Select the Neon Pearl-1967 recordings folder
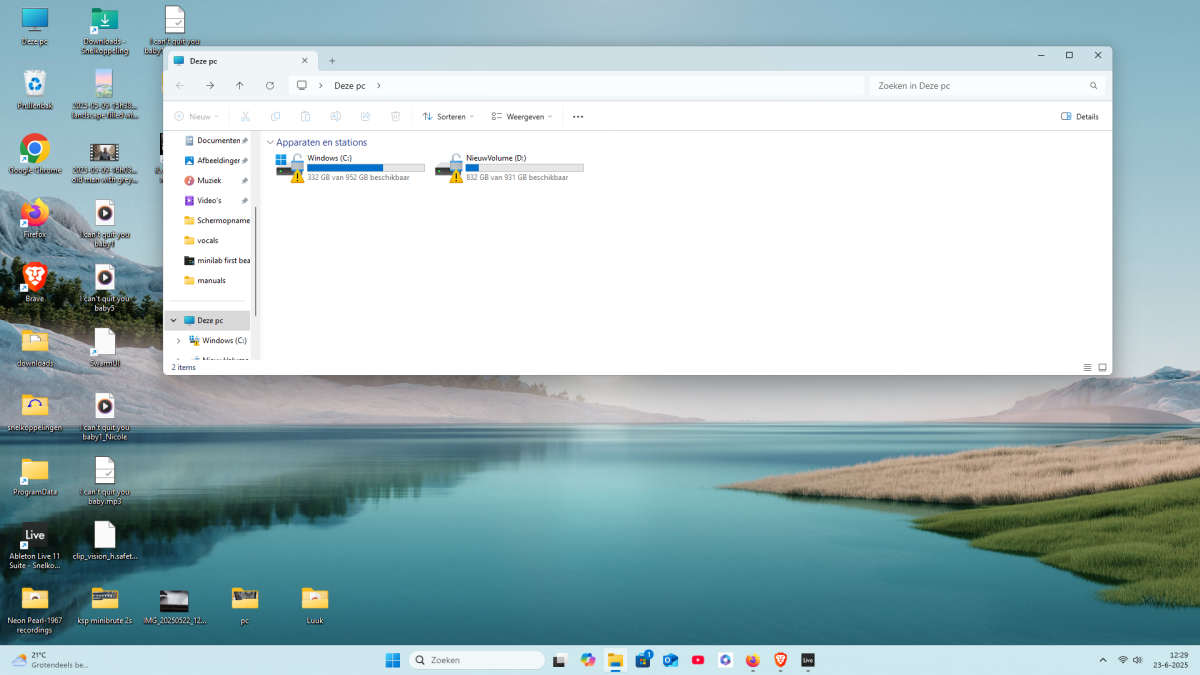 (35, 610)
